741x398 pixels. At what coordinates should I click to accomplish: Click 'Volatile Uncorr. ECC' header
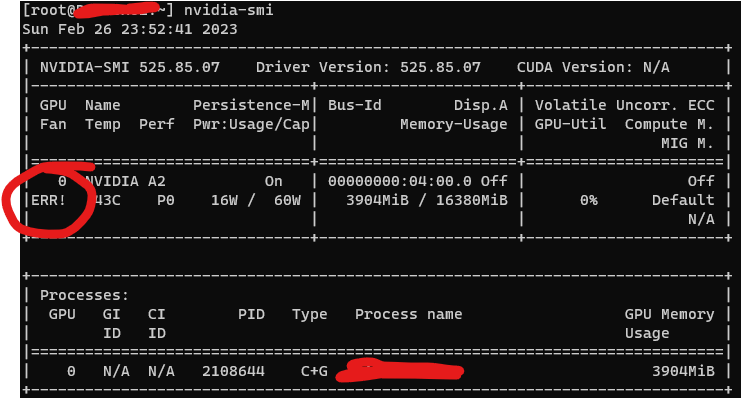624,105
